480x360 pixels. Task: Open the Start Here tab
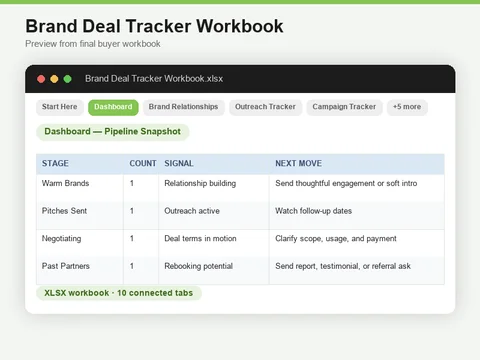click(x=60, y=107)
